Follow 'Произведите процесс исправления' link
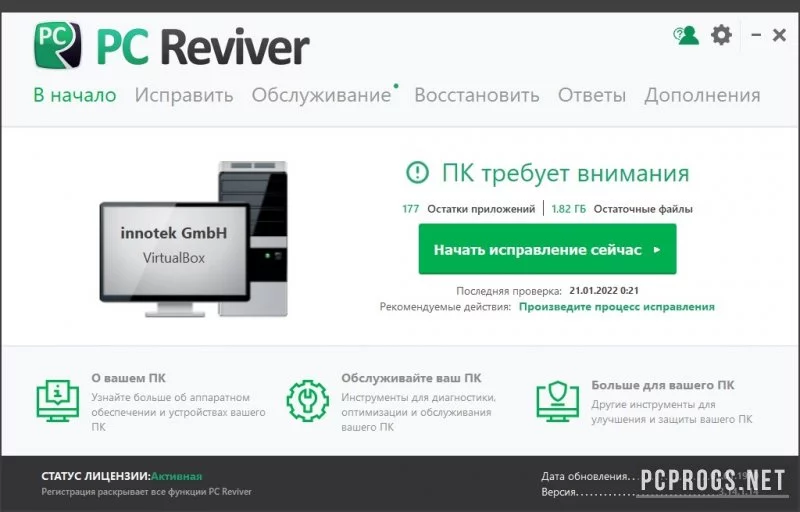Image resolution: width=800 pixels, height=512 pixels. [617, 306]
